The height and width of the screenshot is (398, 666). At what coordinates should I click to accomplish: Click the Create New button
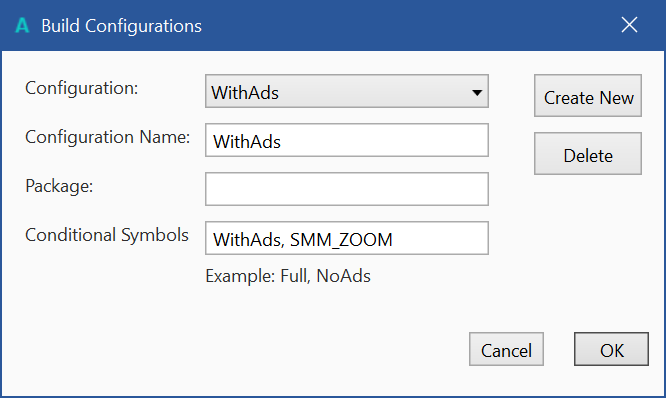point(588,96)
